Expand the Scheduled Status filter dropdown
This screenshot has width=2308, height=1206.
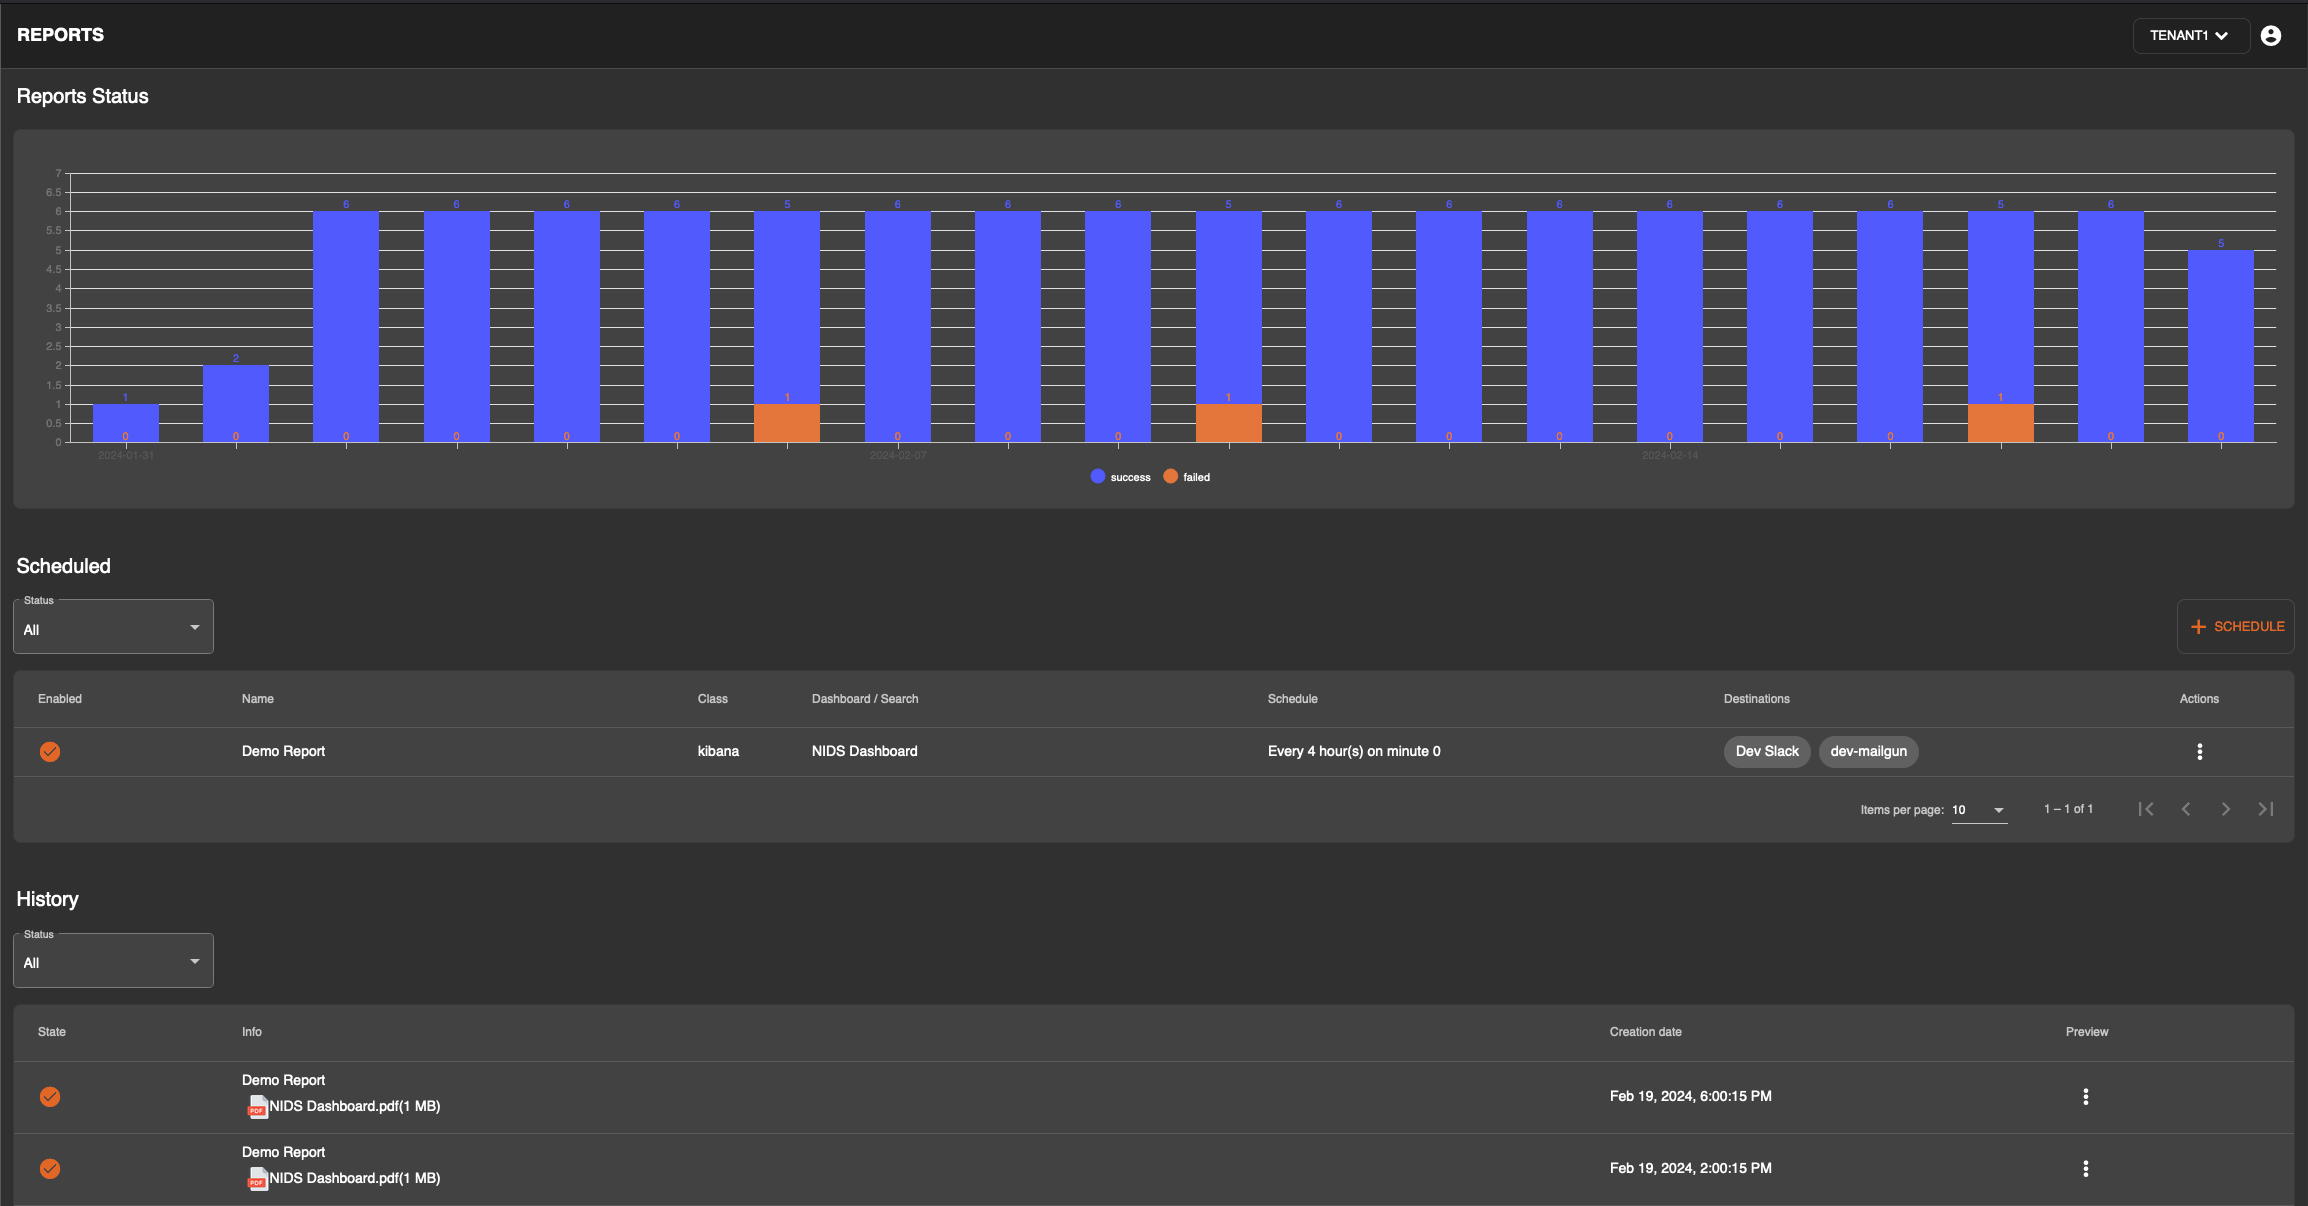(113, 628)
